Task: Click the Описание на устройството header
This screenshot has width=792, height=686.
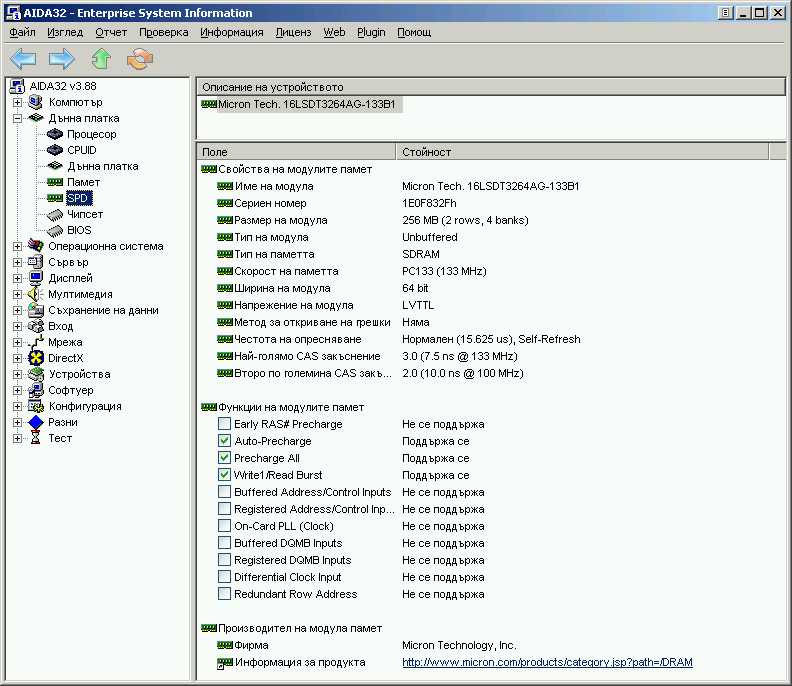Action: (x=490, y=87)
